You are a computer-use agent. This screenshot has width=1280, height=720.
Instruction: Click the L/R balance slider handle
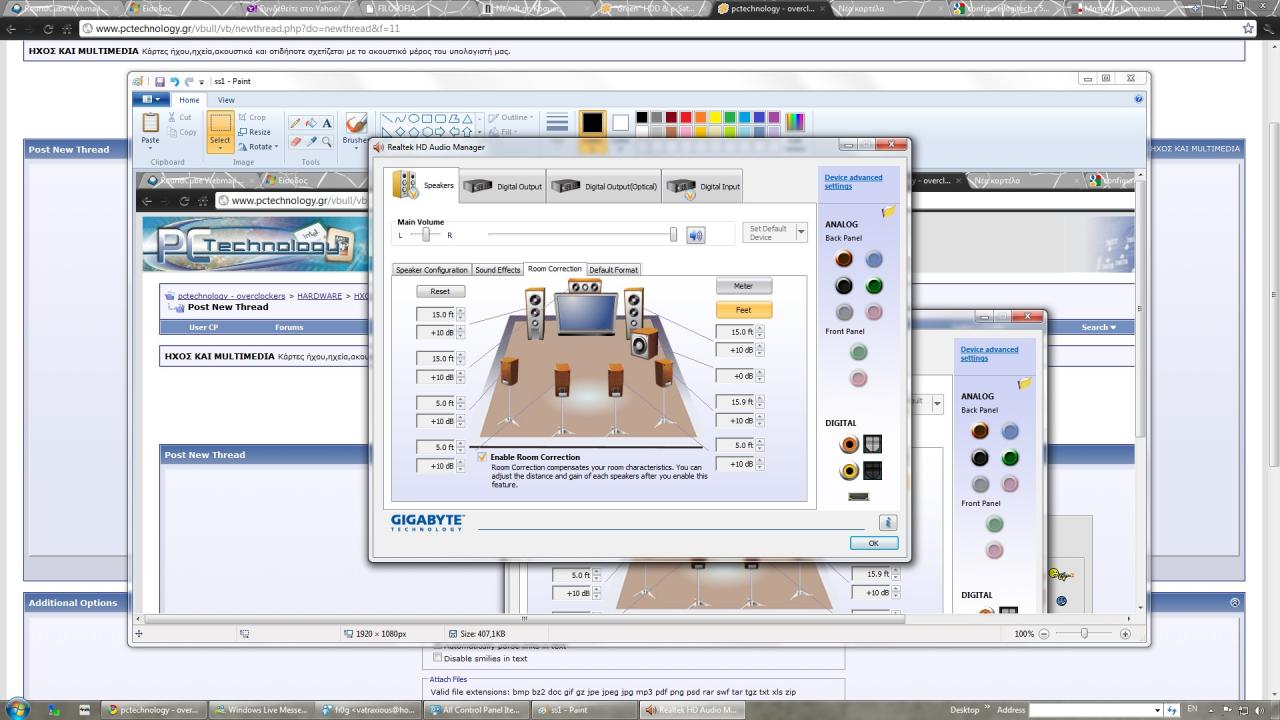click(x=426, y=234)
